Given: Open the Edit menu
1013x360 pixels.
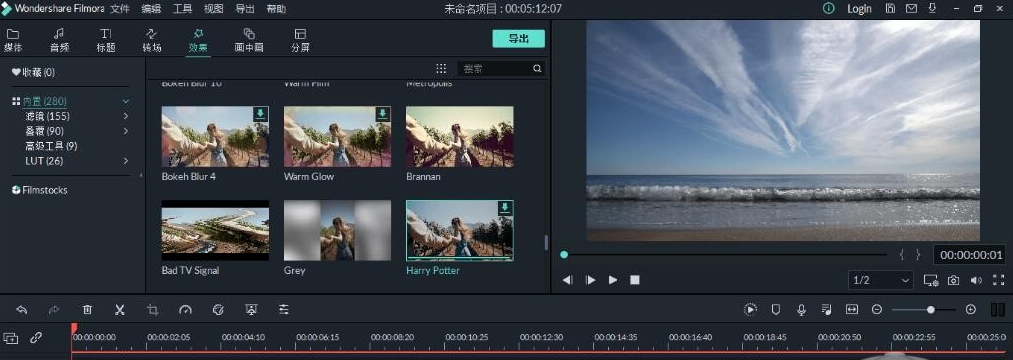Looking at the screenshot, I should pyautogui.click(x=151, y=9).
